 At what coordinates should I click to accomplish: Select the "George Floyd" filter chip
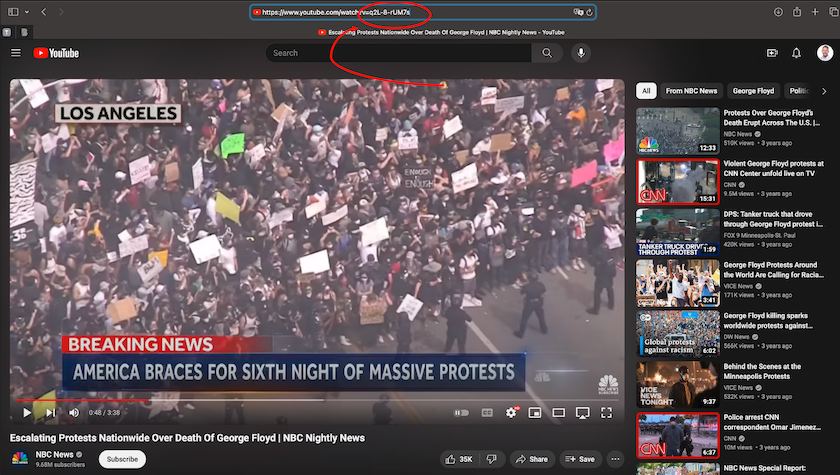(x=753, y=91)
